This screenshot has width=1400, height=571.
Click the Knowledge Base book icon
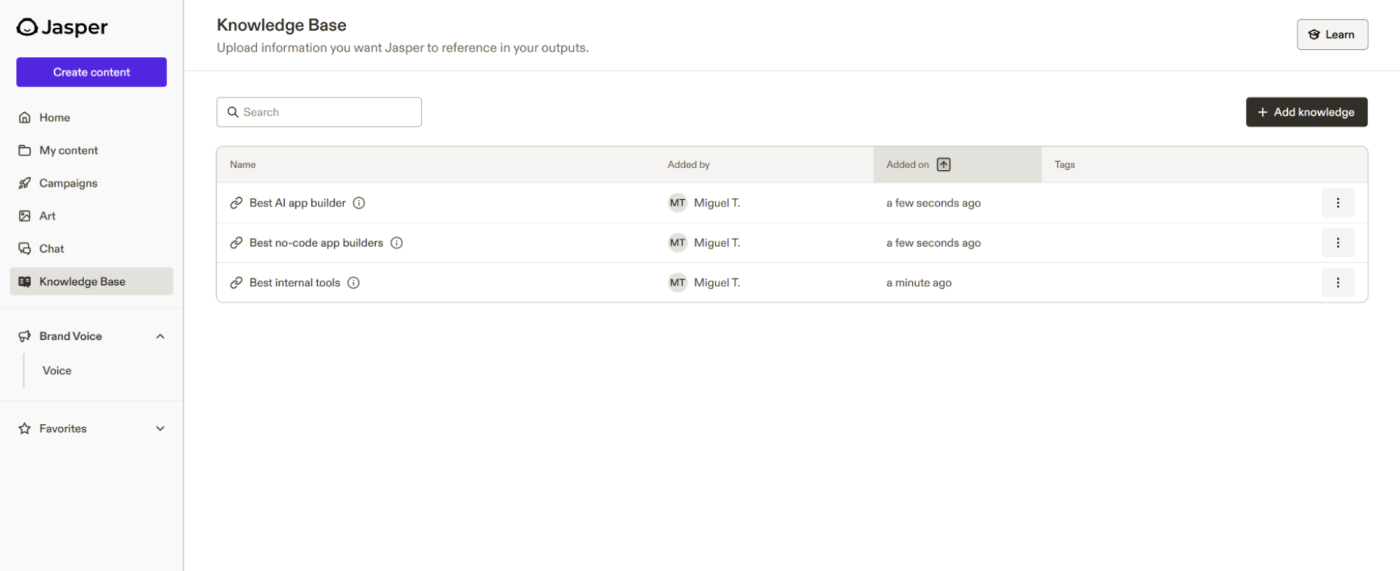[x=25, y=282]
